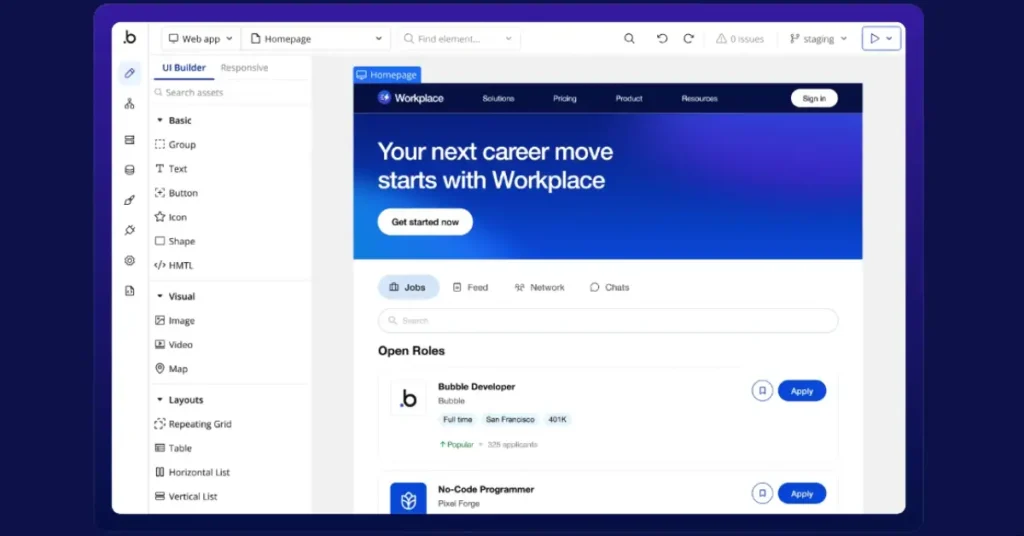Open the Find element dropdown
Image resolution: width=1024 pixels, height=536 pixels.
[x=458, y=39]
